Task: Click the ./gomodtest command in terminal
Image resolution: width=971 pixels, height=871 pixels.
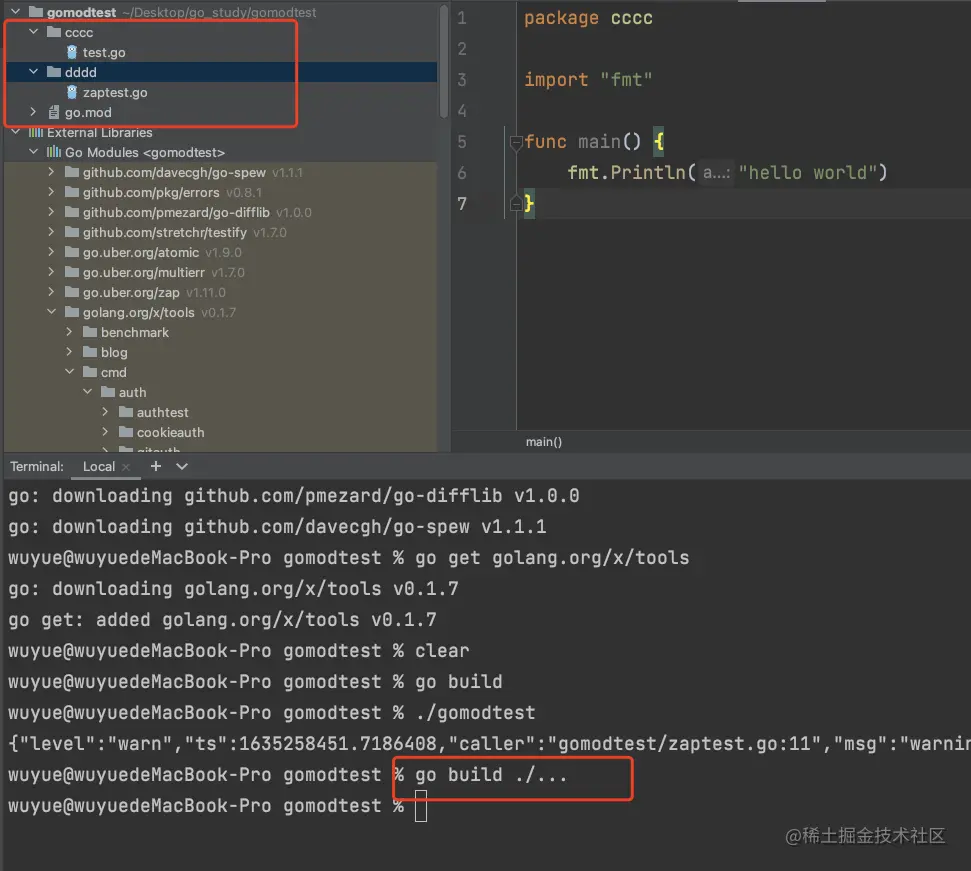Action: pyautogui.click(x=475, y=713)
